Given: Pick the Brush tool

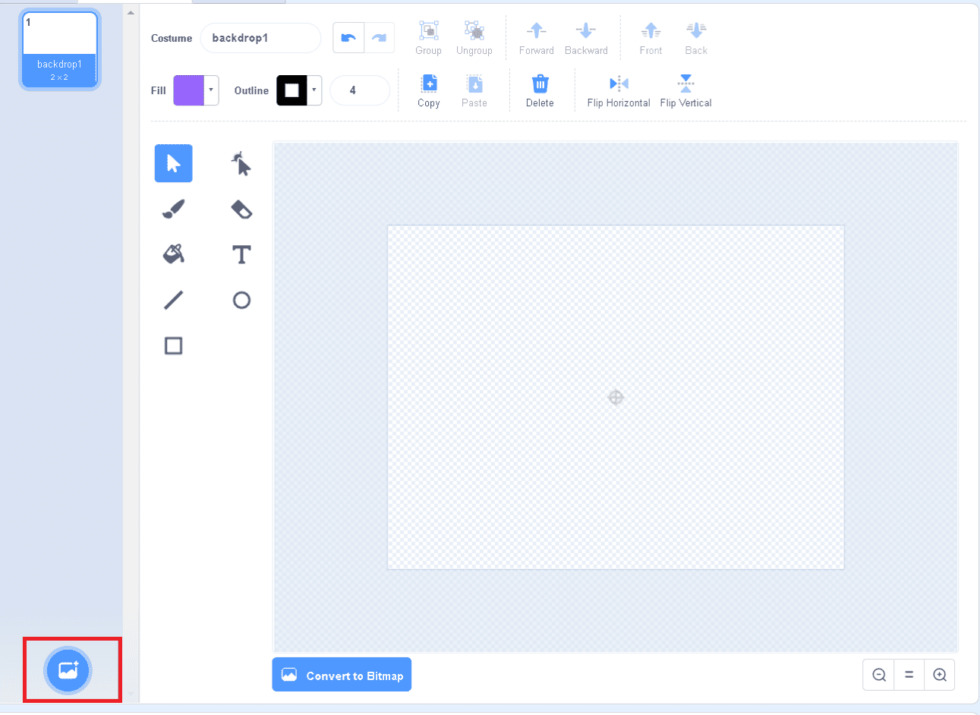Looking at the screenshot, I should coord(173,209).
